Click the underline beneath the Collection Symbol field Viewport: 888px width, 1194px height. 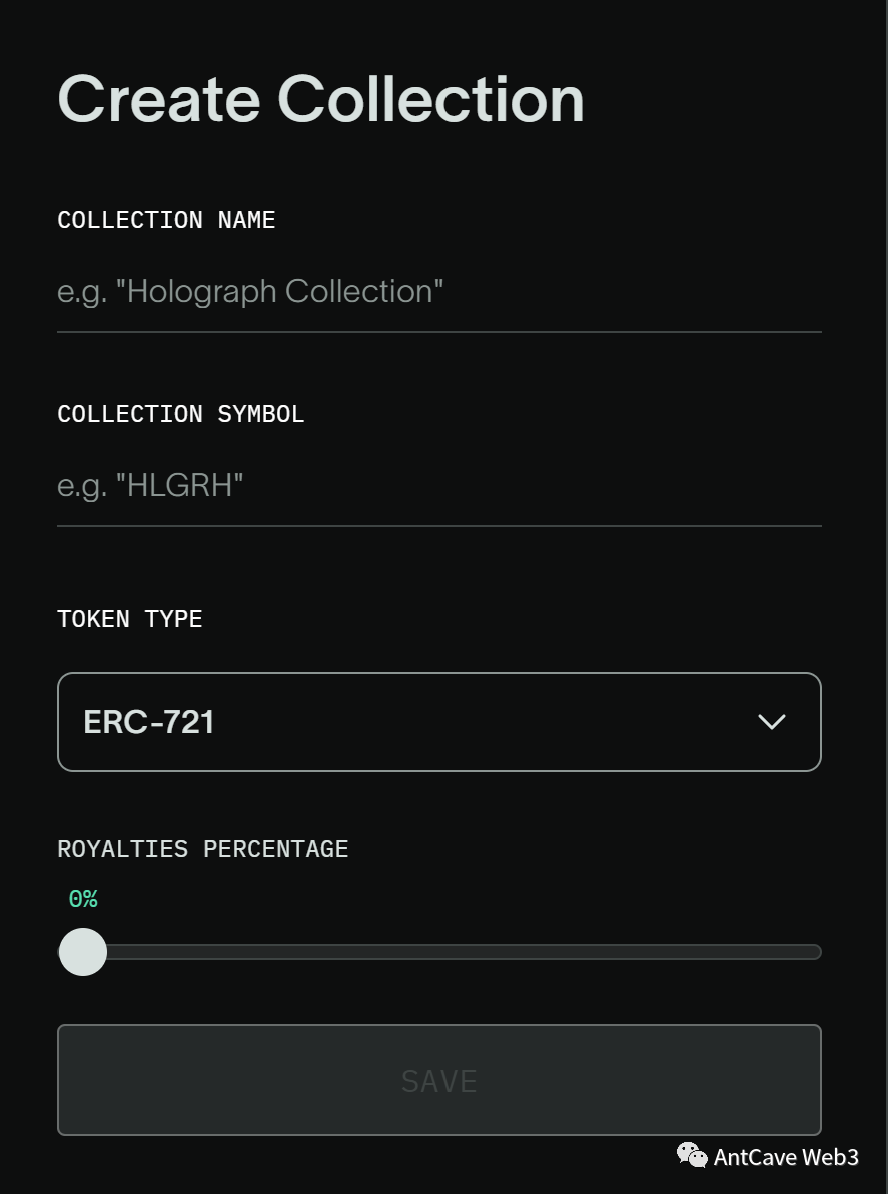pyautogui.click(x=438, y=525)
